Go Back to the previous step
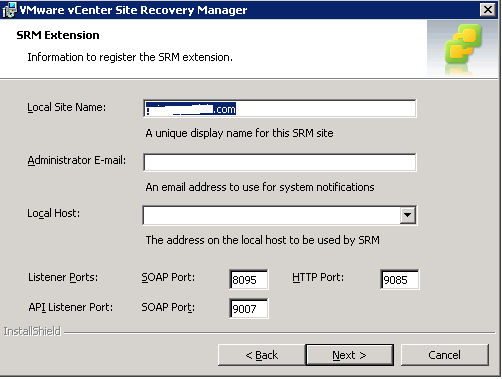Image resolution: width=502 pixels, height=379 pixels. [262, 355]
